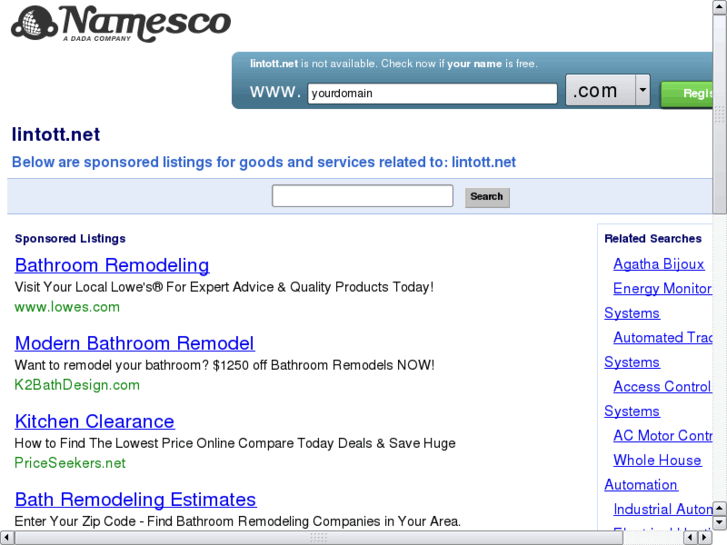
Task: Click the 'lintott.net is not available' message
Action: pyautogui.click(x=394, y=64)
